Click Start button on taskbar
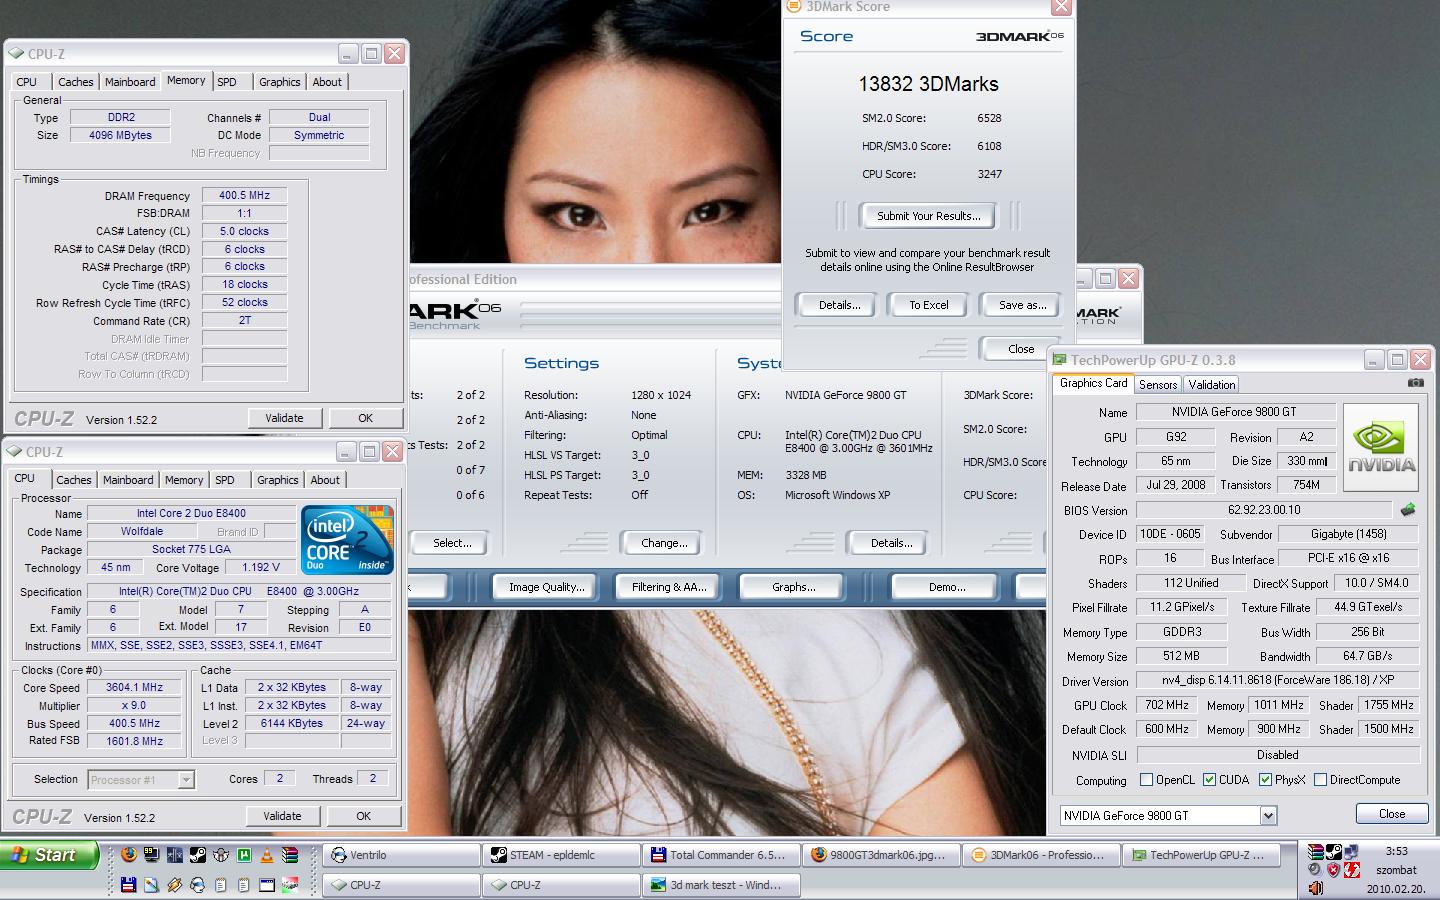 click(50, 855)
